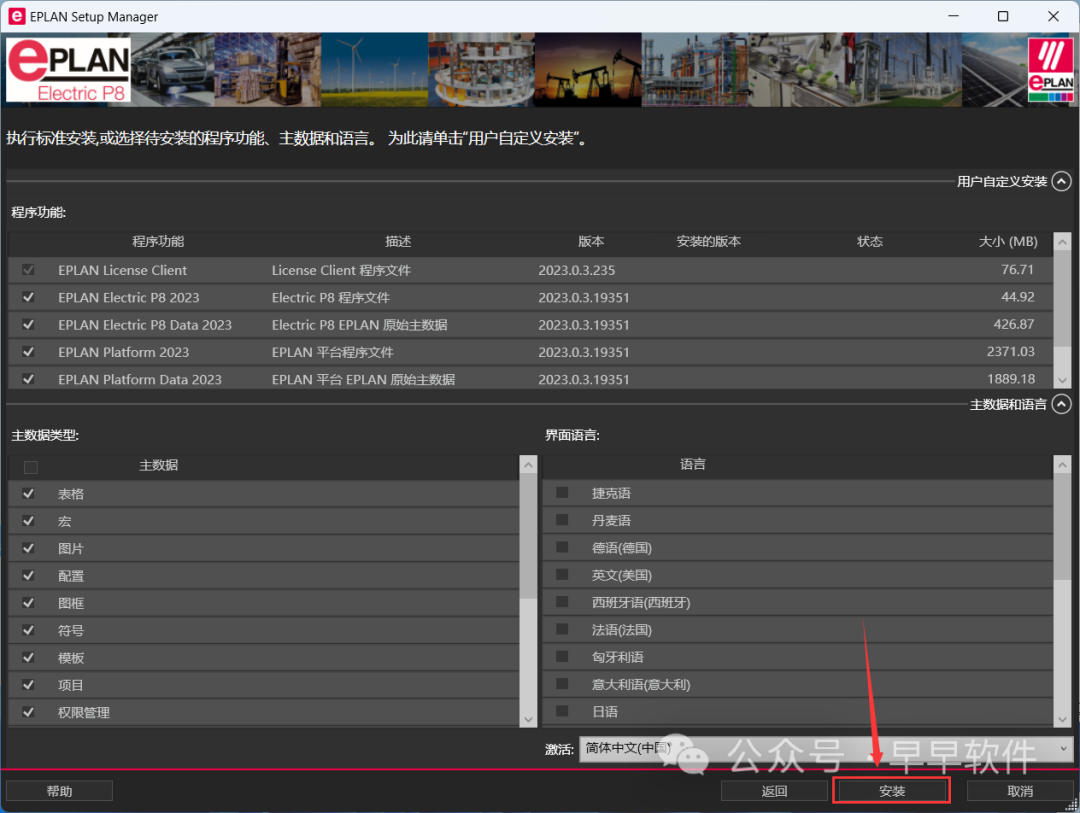Click the 主数据 list scroll down arrow
The image size is (1080, 813).
(528, 719)
